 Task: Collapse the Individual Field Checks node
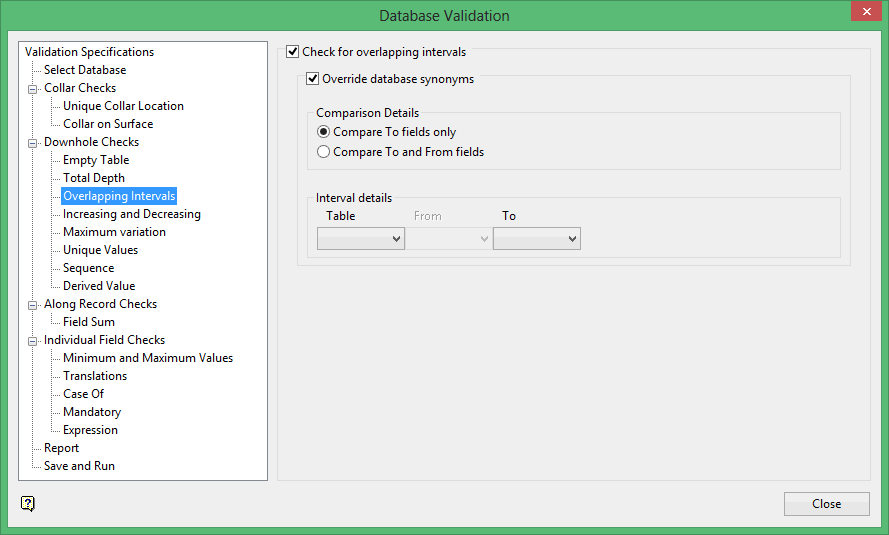32,340
